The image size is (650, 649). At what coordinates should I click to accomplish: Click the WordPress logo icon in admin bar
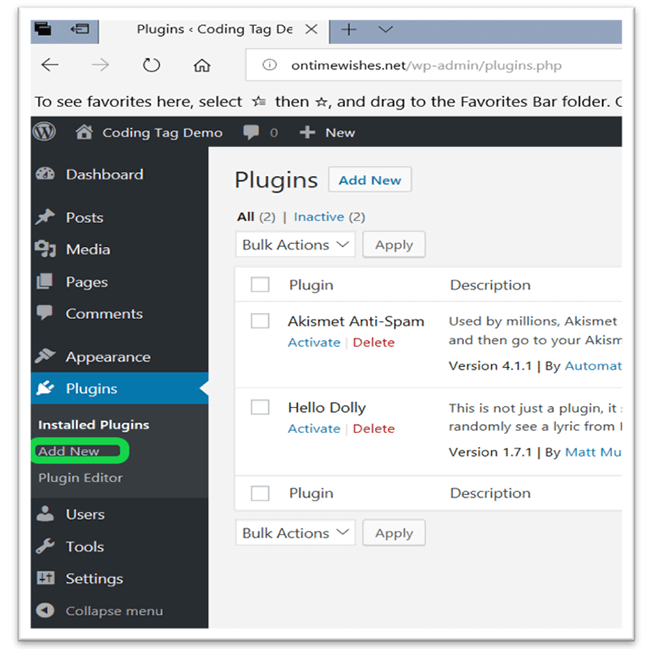44,132
